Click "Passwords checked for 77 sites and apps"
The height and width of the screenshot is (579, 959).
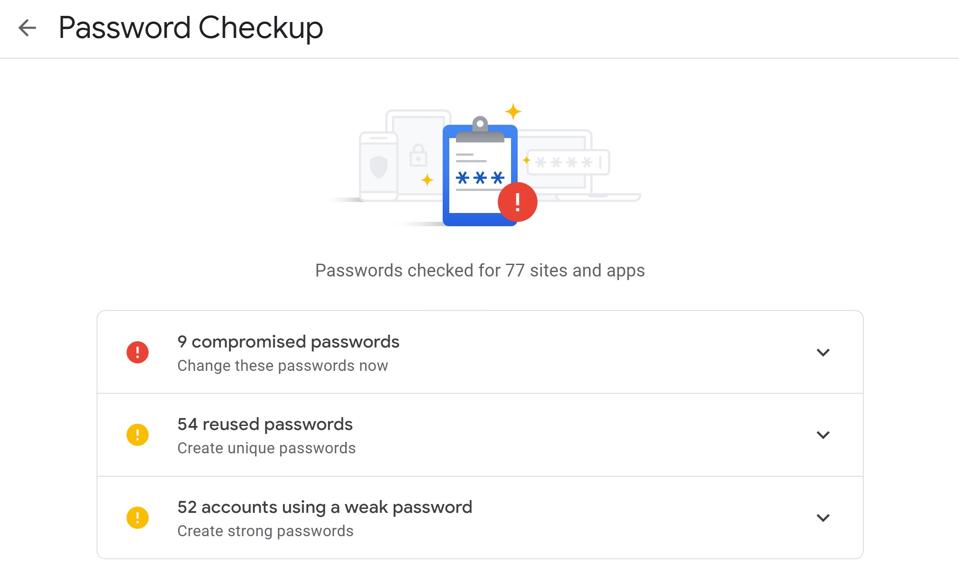click(x=480, y=270)
